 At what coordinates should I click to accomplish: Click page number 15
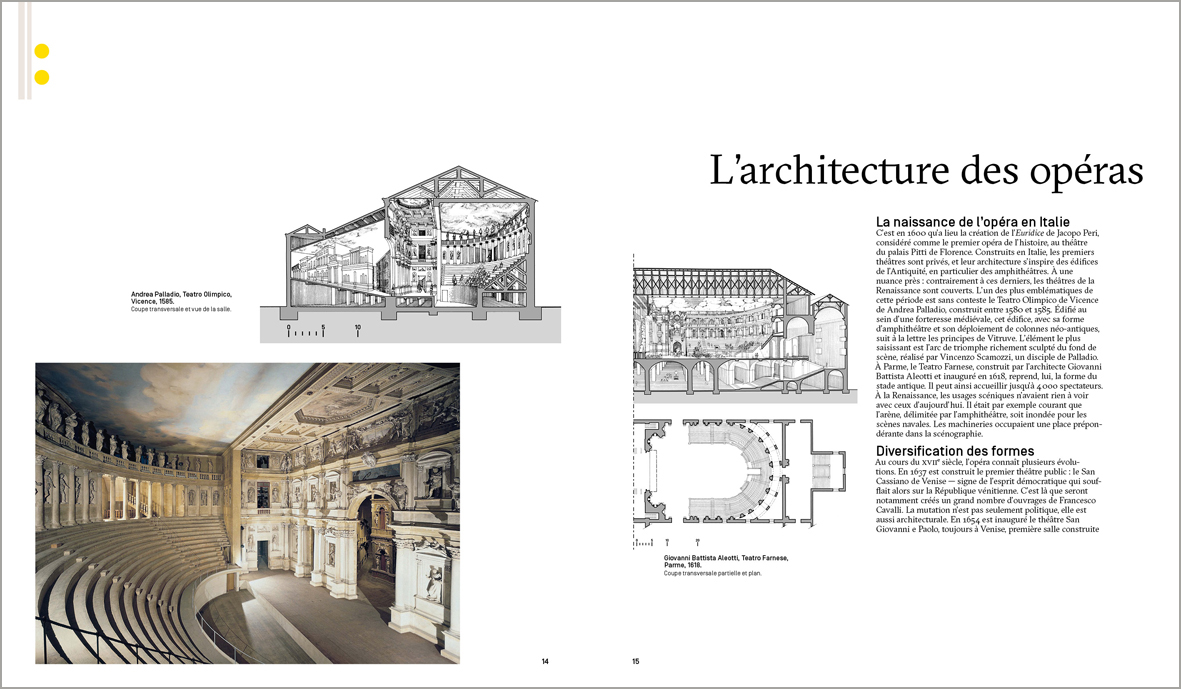point(636,661)
